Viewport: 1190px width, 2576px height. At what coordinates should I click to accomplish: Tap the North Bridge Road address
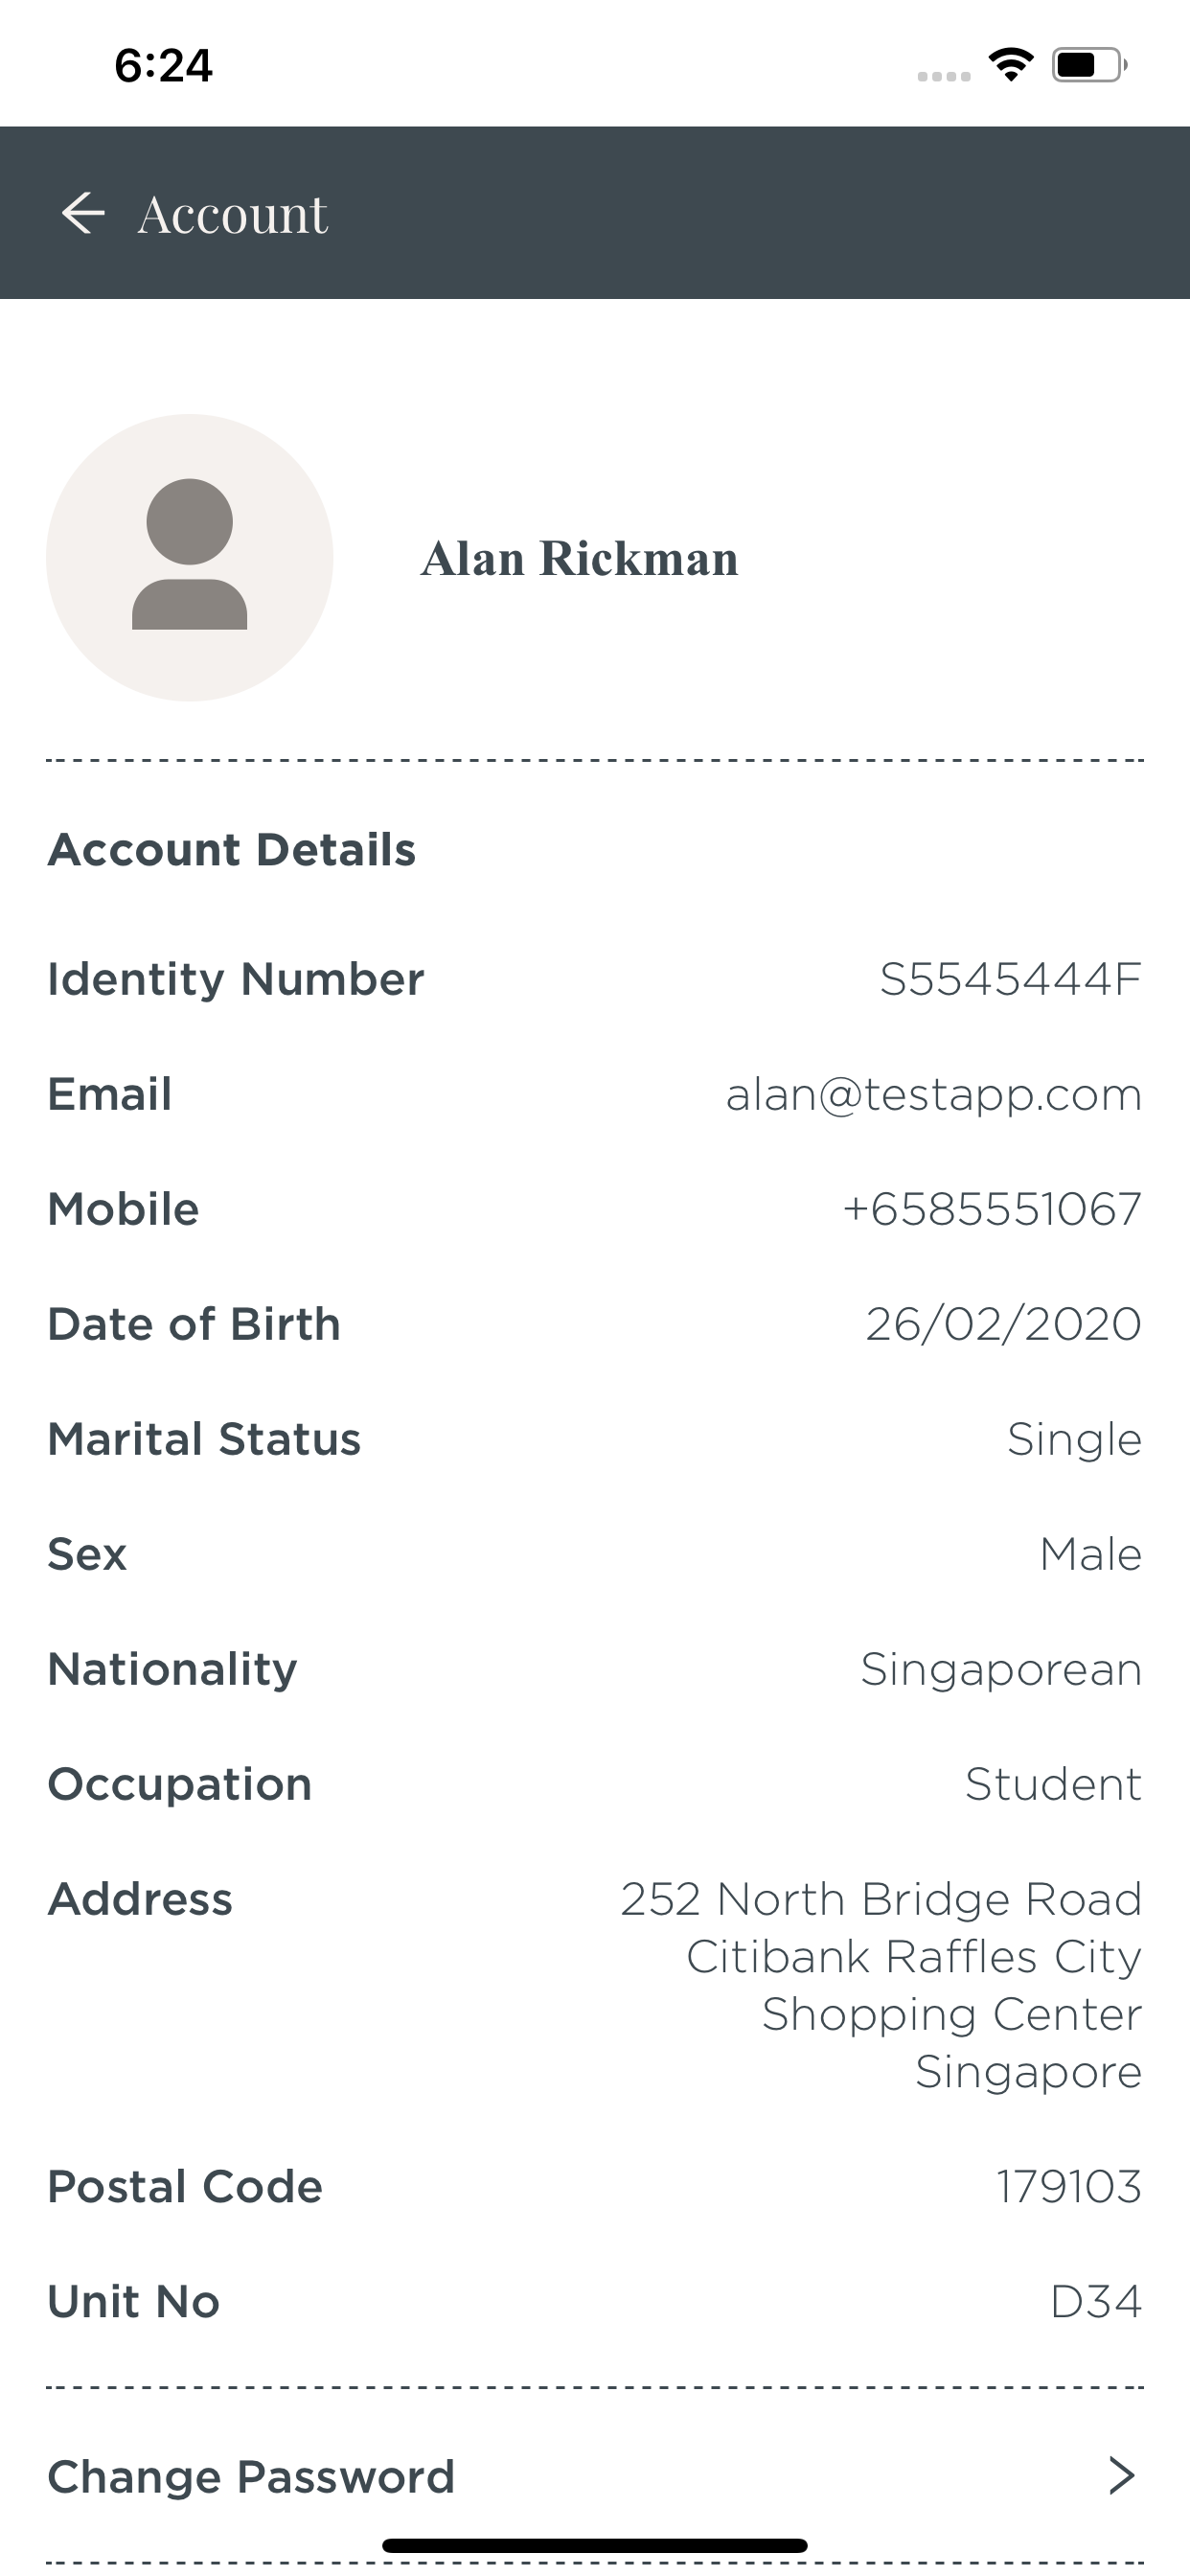[x=881, y=1985]
